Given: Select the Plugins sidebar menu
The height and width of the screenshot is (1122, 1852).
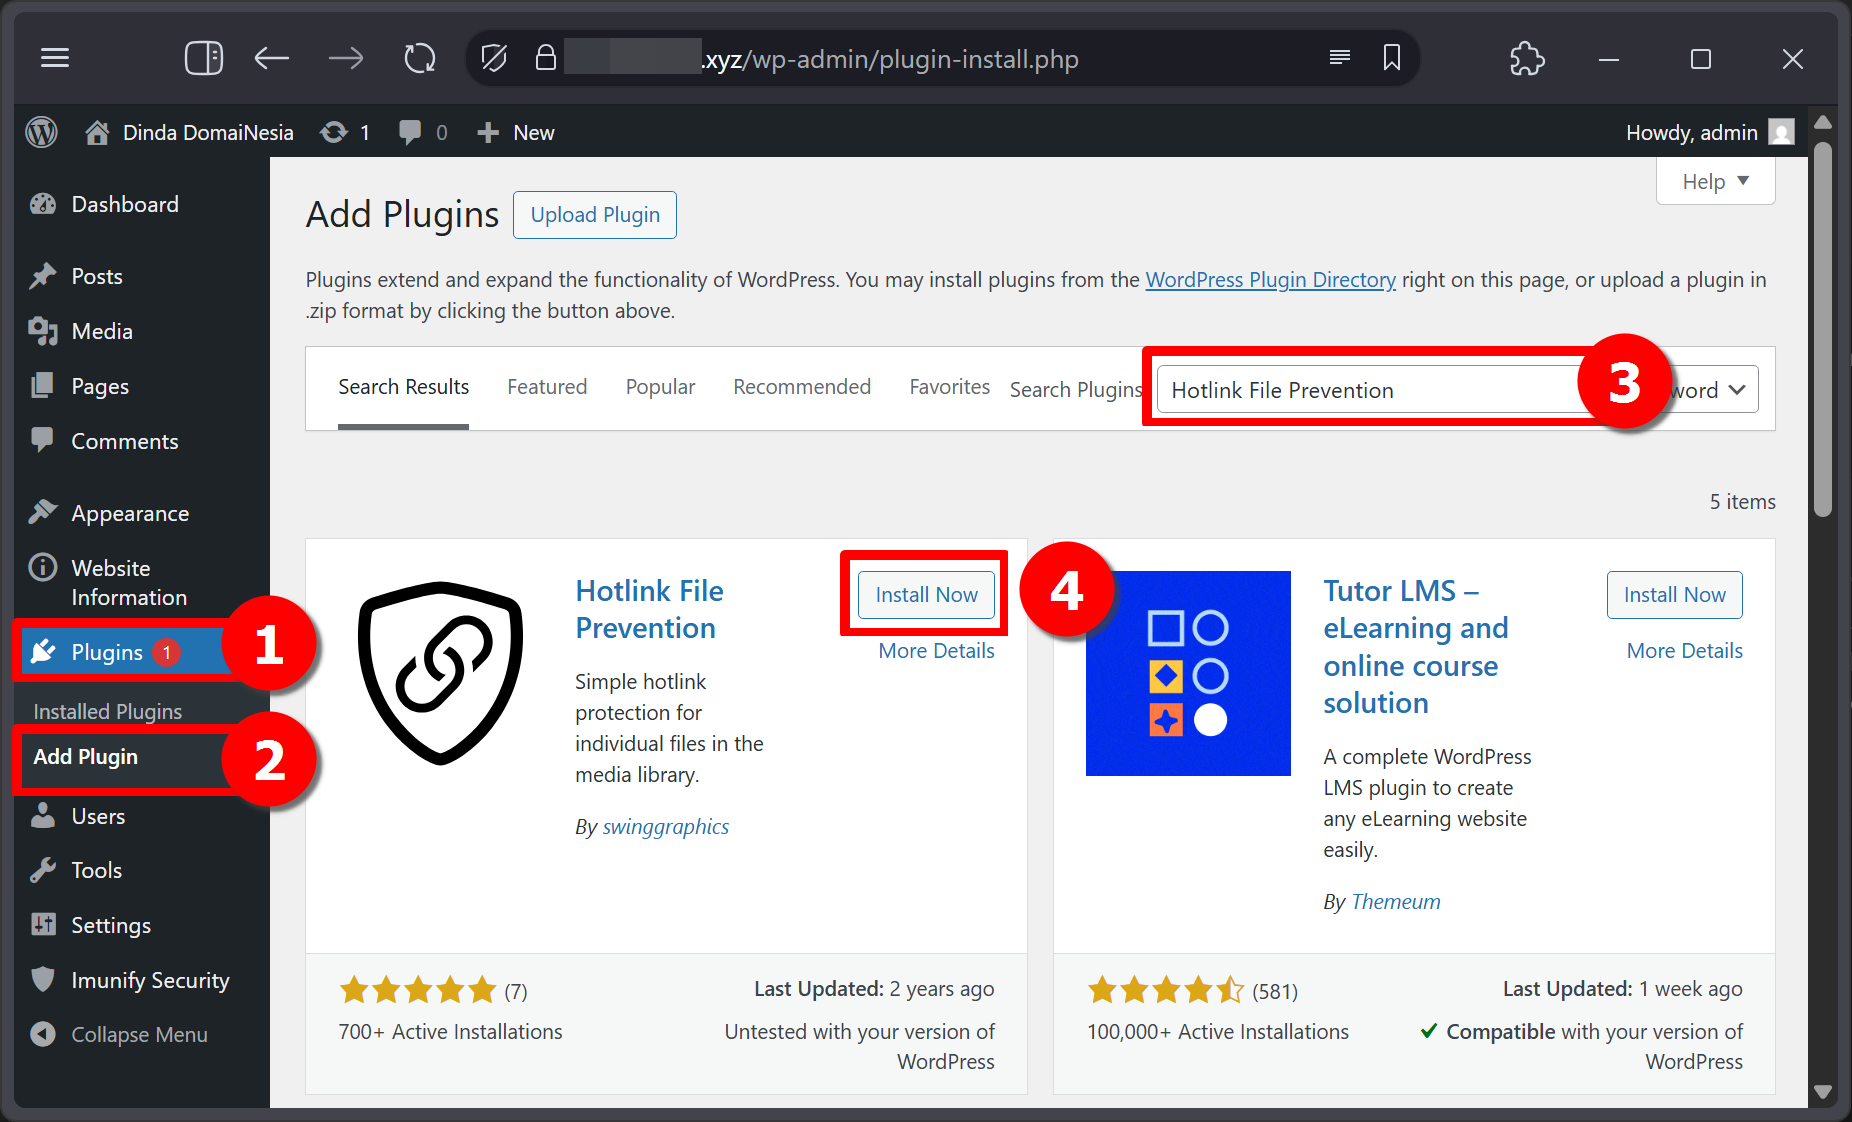Looking at the screenshot, I should pos(108,652).
